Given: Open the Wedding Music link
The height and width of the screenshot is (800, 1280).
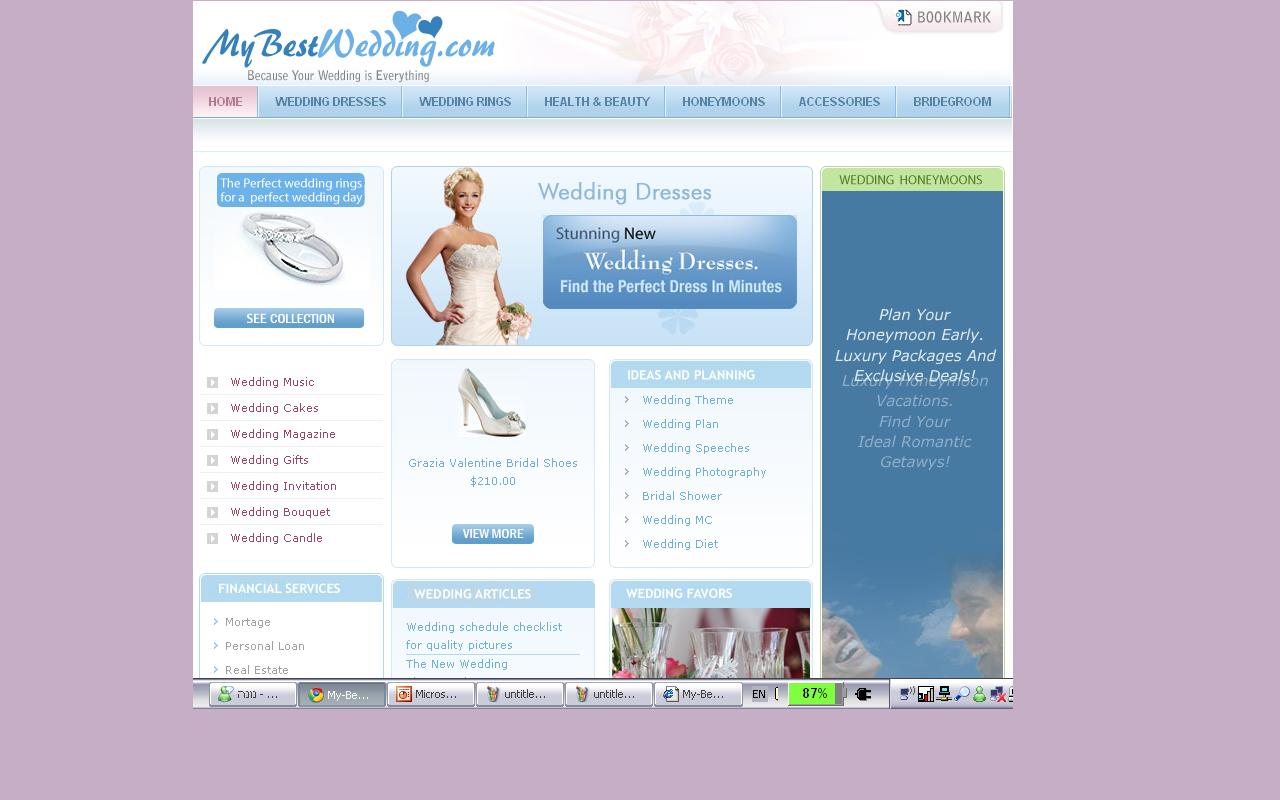Looking at the screenshot, I should [x=272, y=382].
